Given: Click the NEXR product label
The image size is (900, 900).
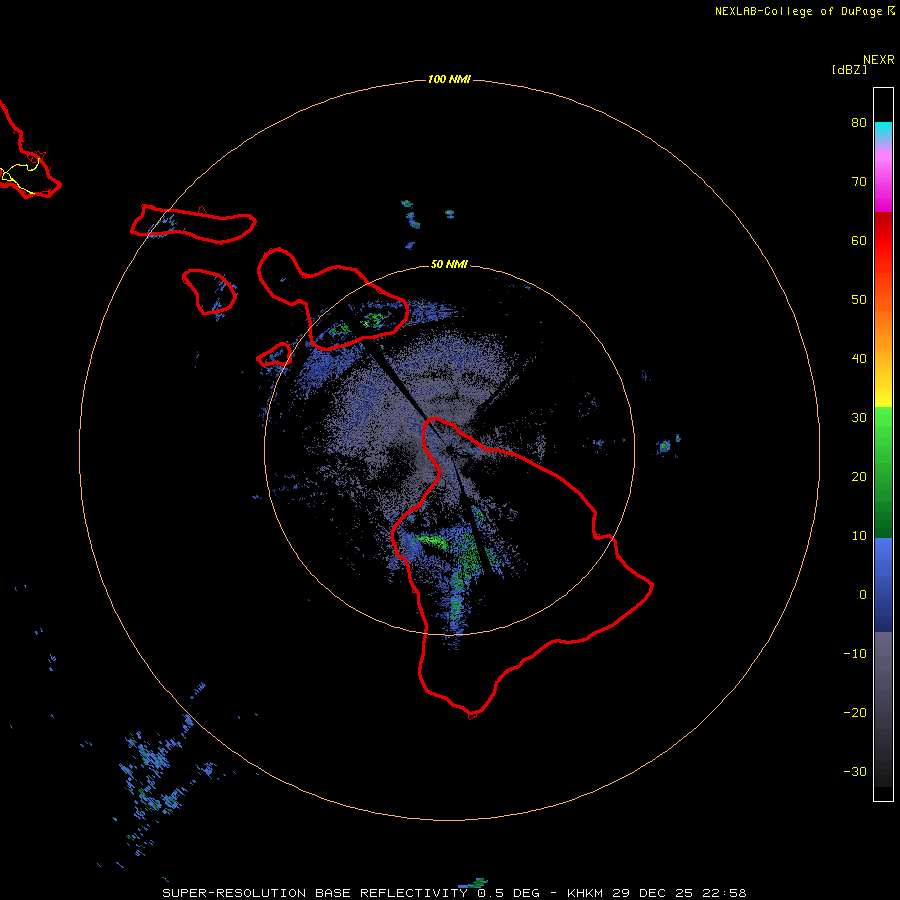Looking at the screenshot, I should [878, 60].
